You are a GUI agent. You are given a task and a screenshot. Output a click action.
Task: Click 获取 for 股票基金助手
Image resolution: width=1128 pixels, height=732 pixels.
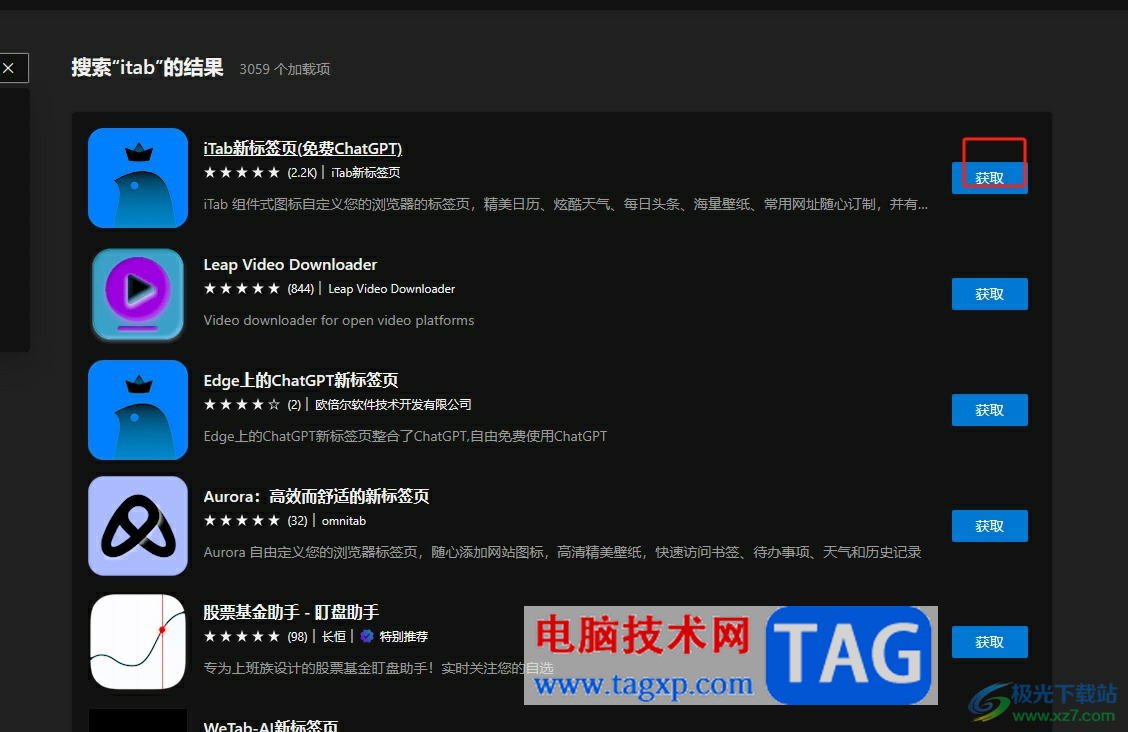(989, 641)
